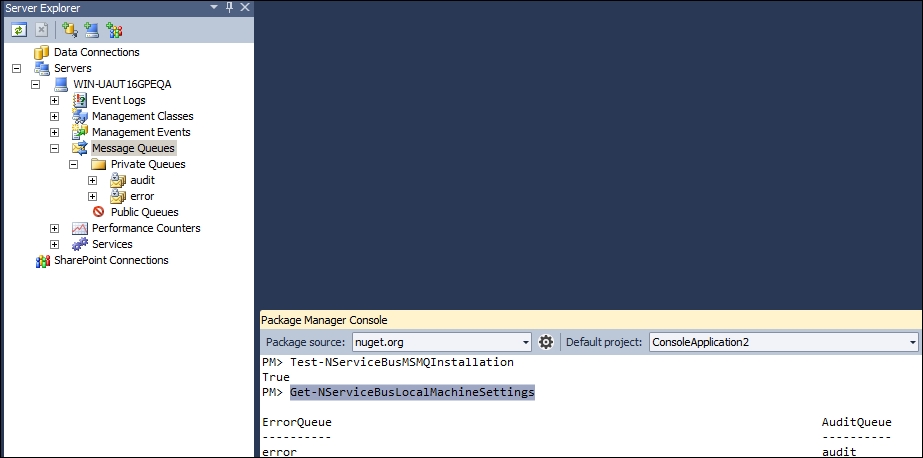Select the SharePoint Connections label
923x458 pixels.
pyautogui.click(x=111, y=260)
